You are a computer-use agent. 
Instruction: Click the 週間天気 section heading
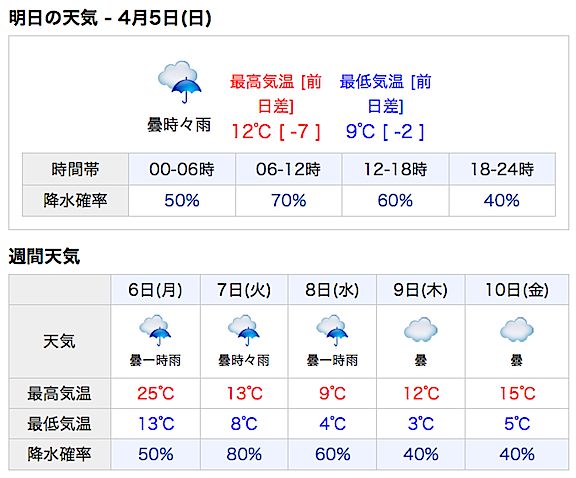point(44,256)
